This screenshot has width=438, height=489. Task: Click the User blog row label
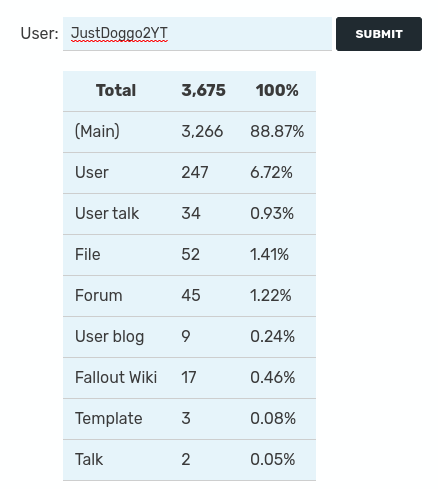click(109, 336)
